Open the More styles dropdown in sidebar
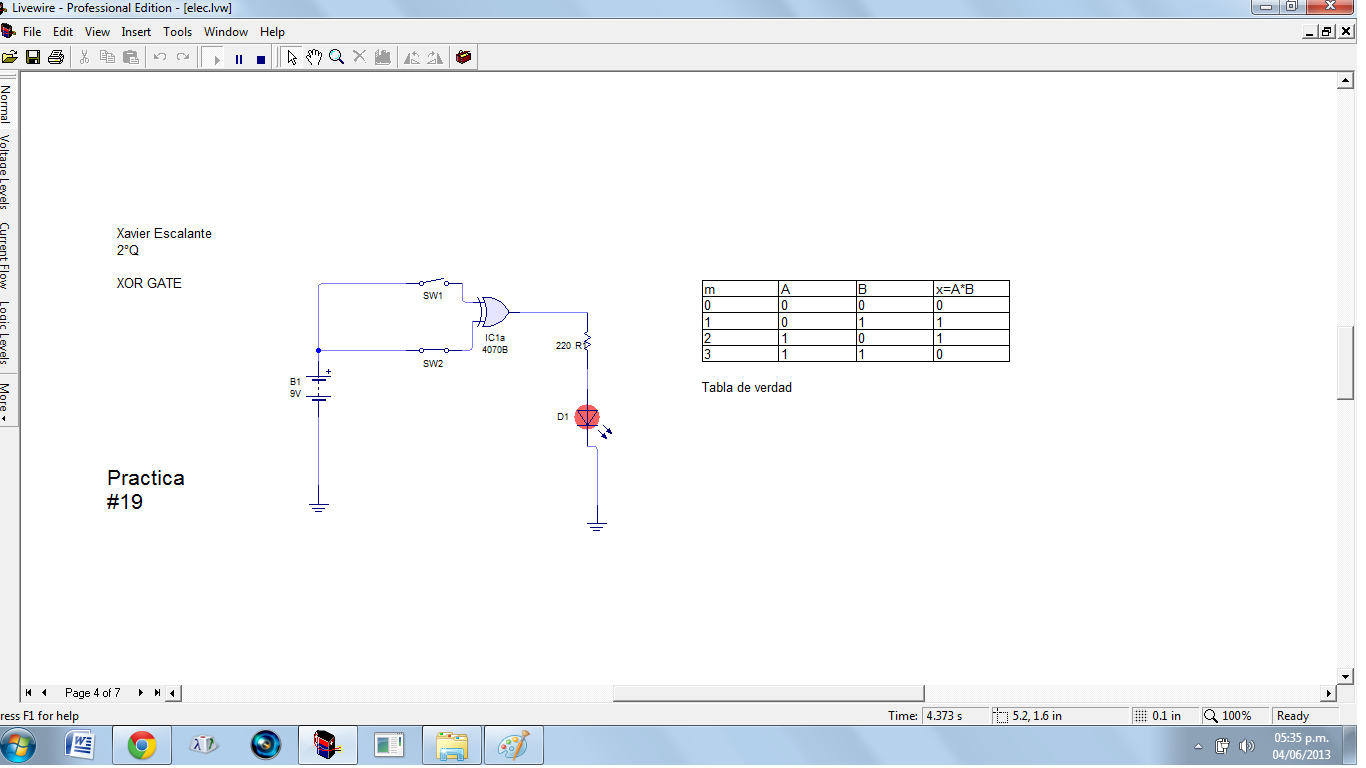 [x=8, y=396]
